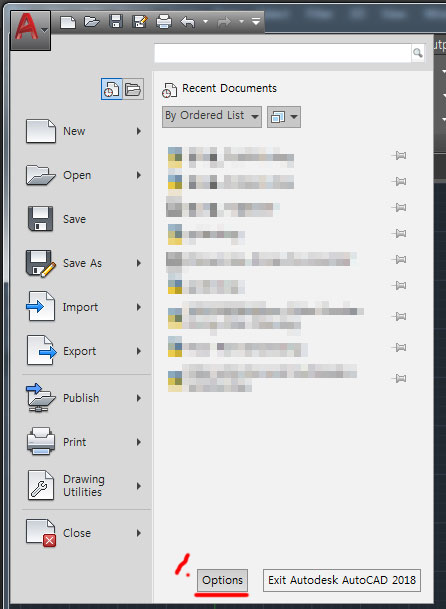Screen dimensions: 446x609
Task: Click the Undo arrow in Quick Access toolbar
Action: 188,22
